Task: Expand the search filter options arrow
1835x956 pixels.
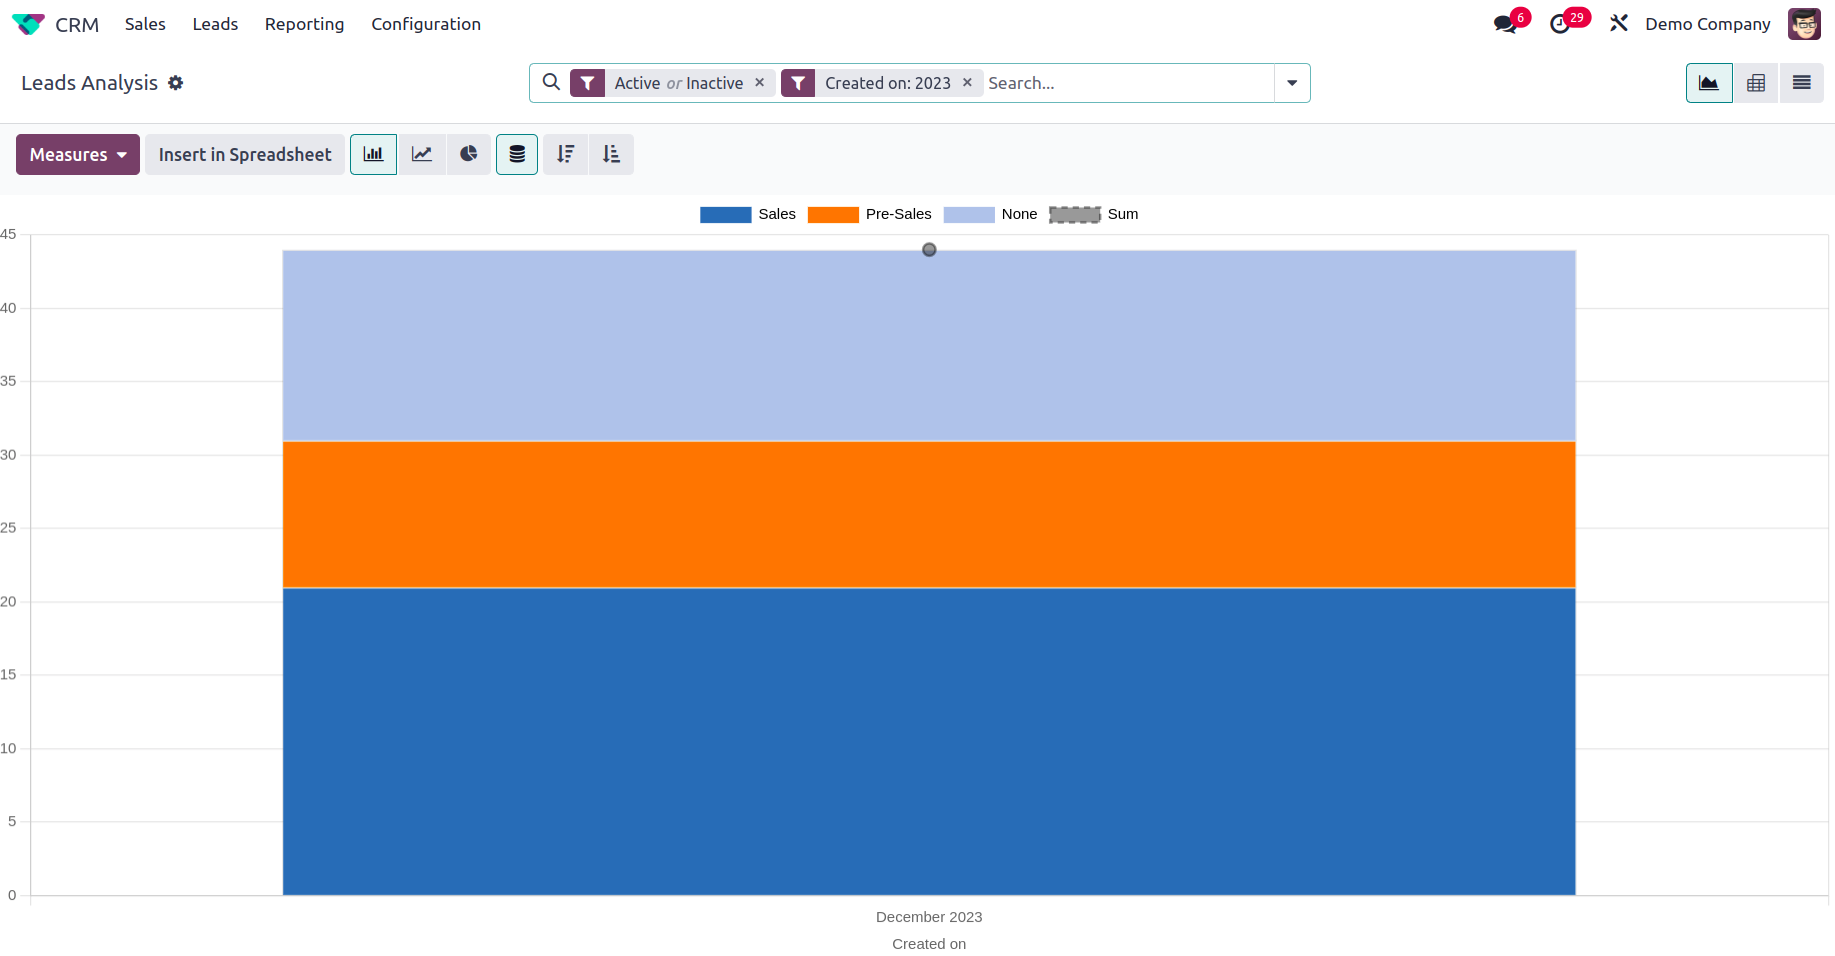Action: click(1292, 83)
